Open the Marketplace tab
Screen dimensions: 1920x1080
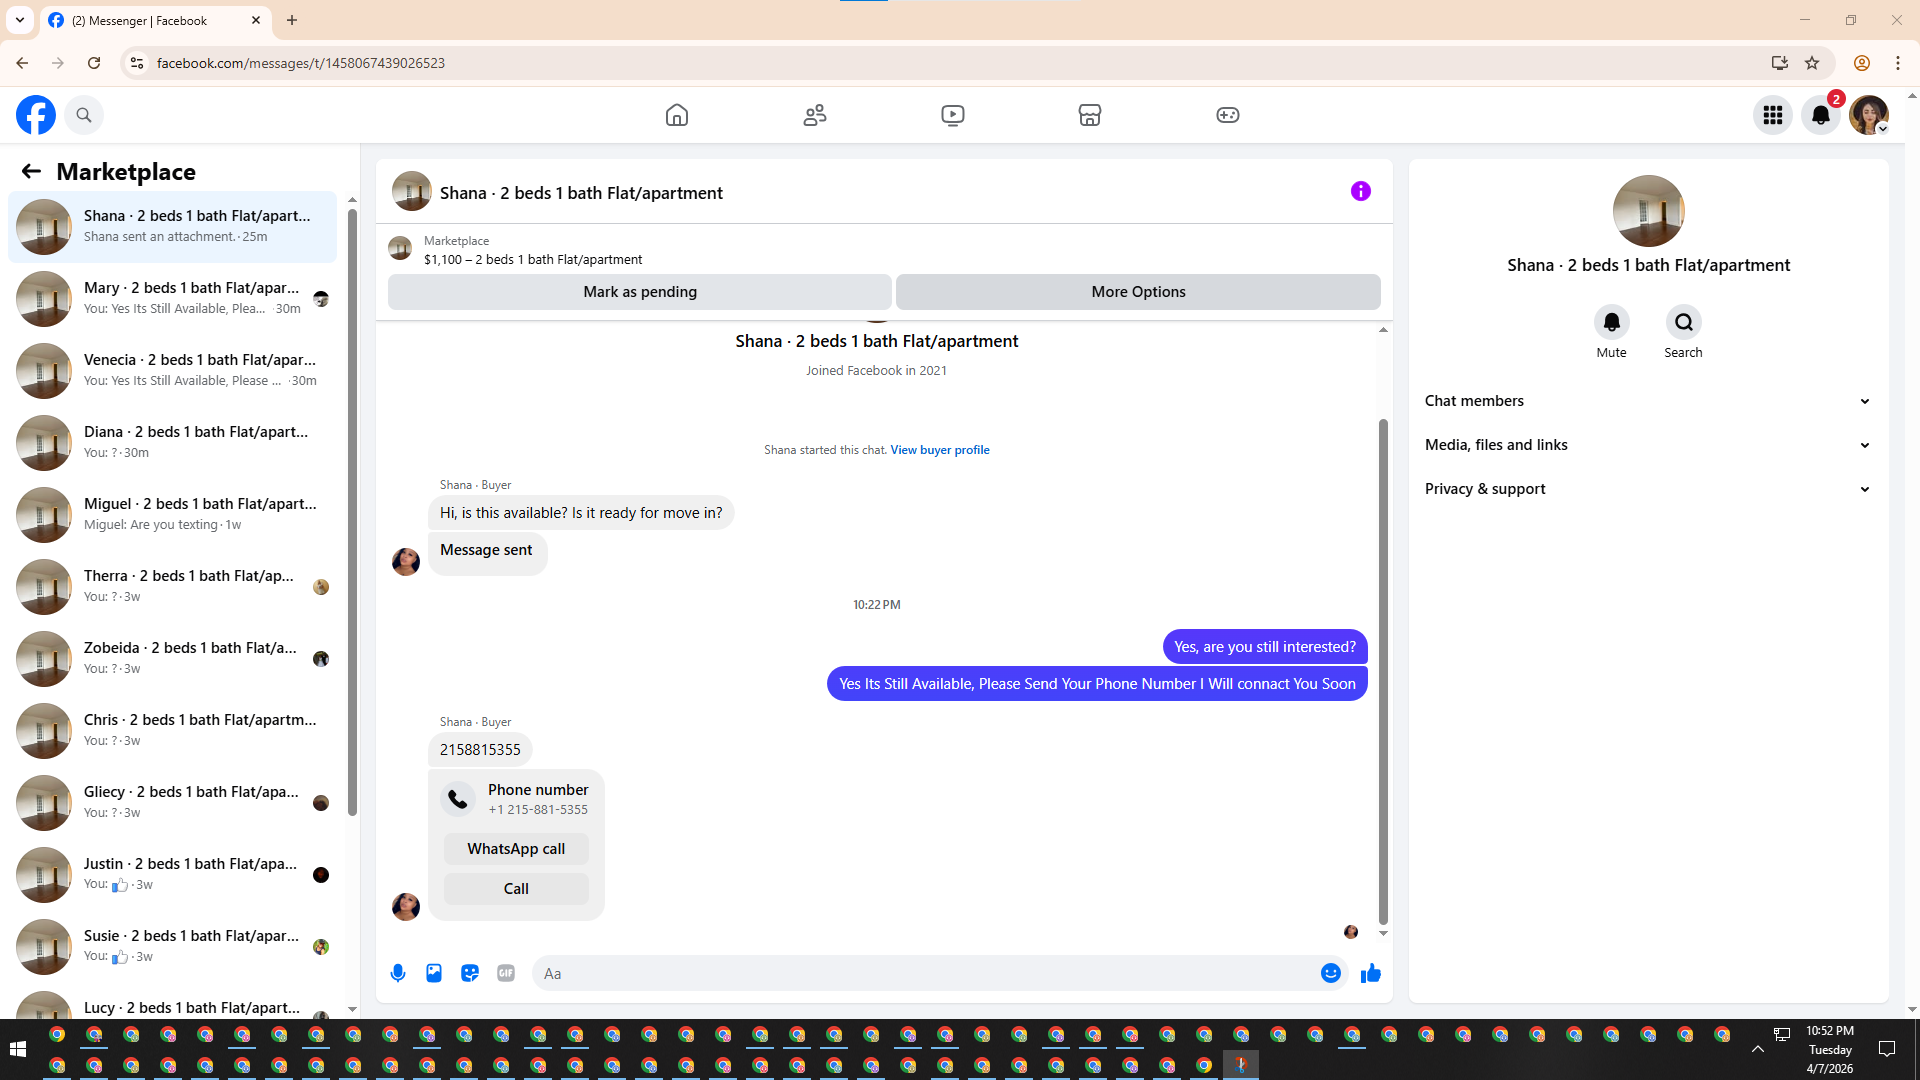[1090, 115]
